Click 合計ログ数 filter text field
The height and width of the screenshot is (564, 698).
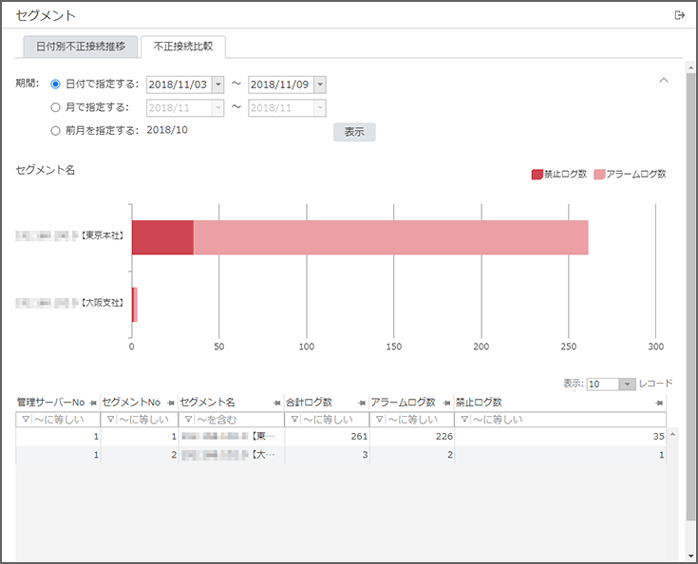point(335,419)
